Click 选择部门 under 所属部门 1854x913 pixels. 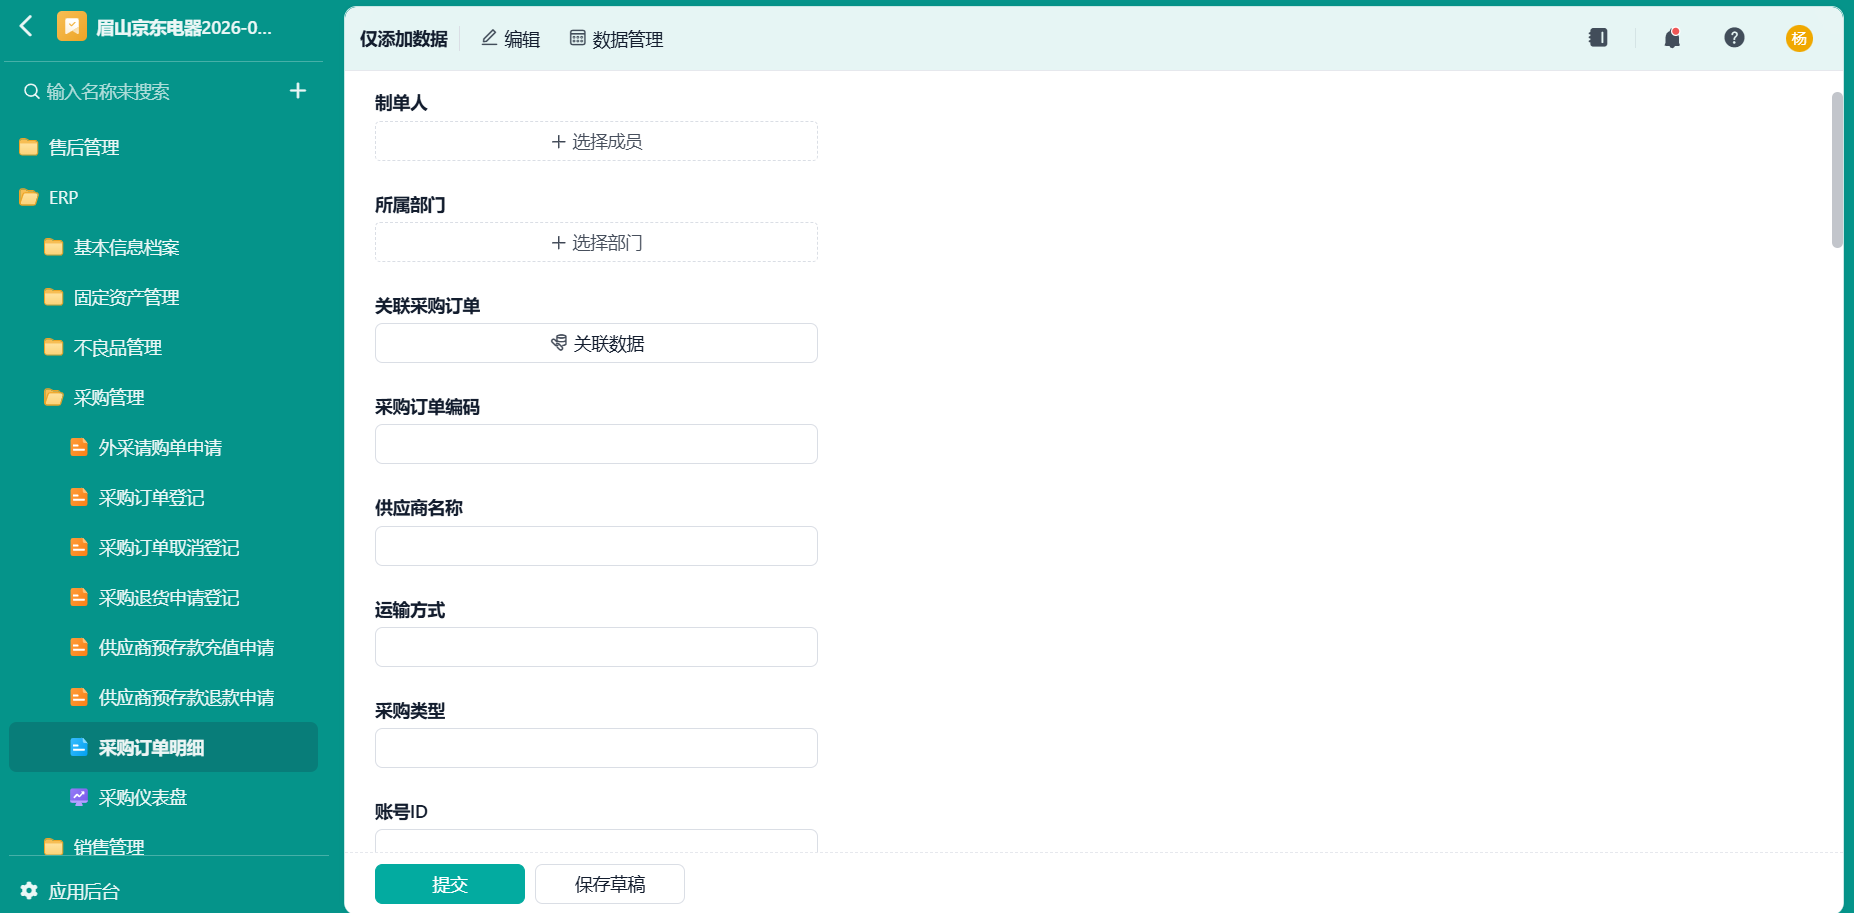tap(596, 242)
